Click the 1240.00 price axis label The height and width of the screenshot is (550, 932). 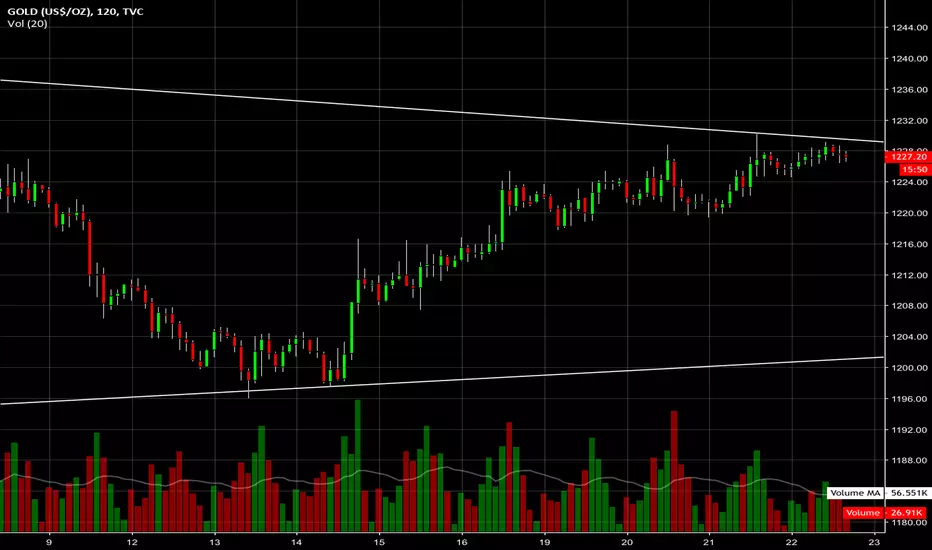tap(909, 58)
